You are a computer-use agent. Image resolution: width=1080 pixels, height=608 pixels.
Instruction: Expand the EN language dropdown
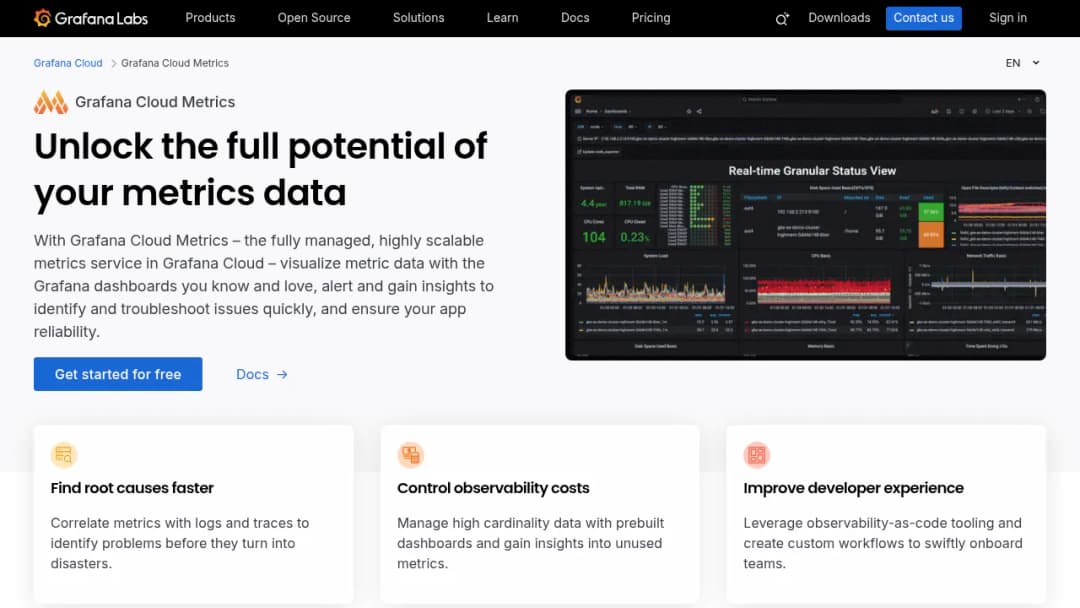[x=1022, y=63]
